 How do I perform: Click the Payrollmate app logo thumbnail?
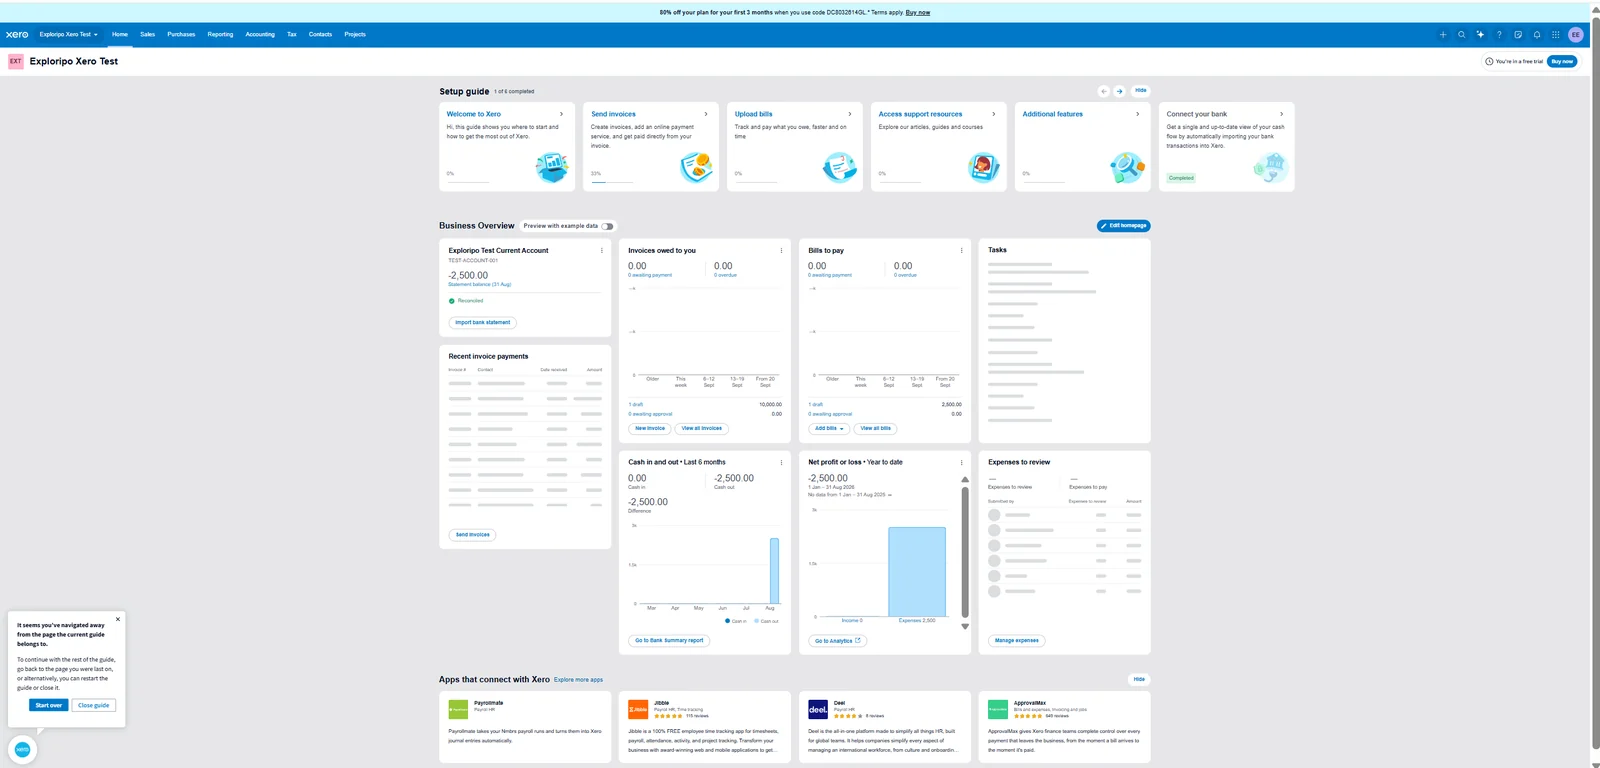458,709
